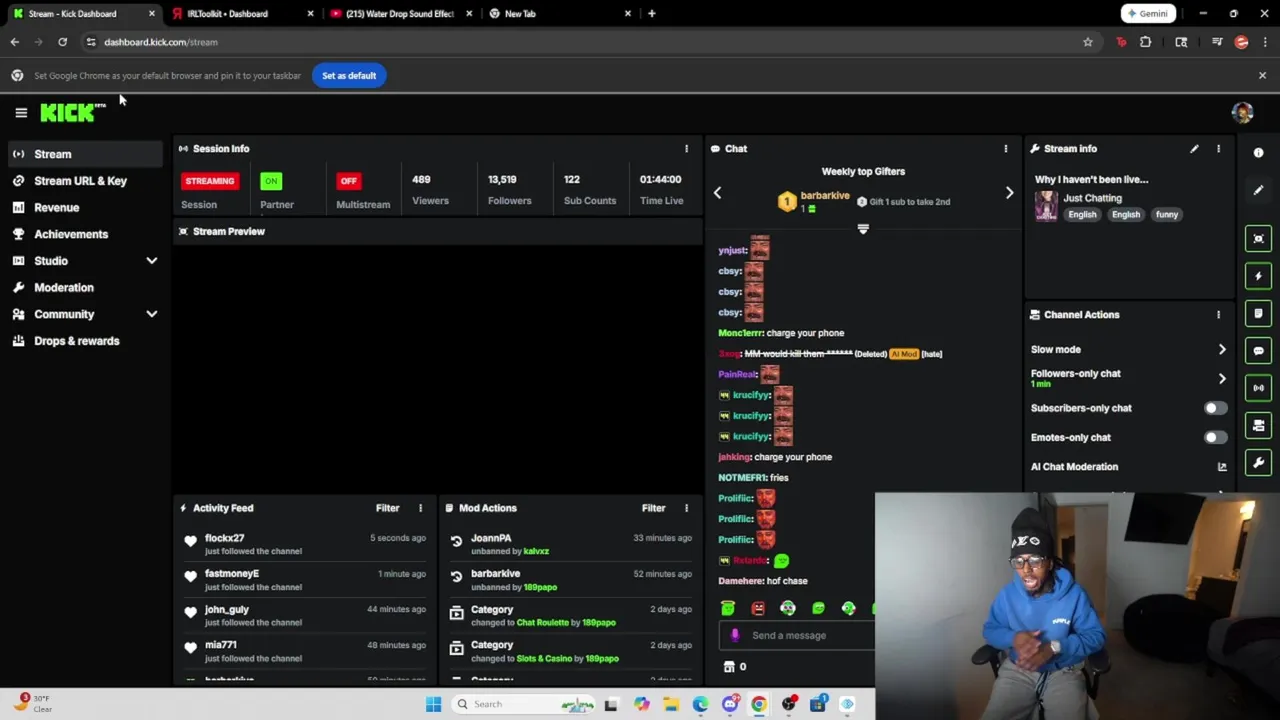Toggle the wrench widget icon
Screen dimensions: 1280x720
[x=1258, y=463]
